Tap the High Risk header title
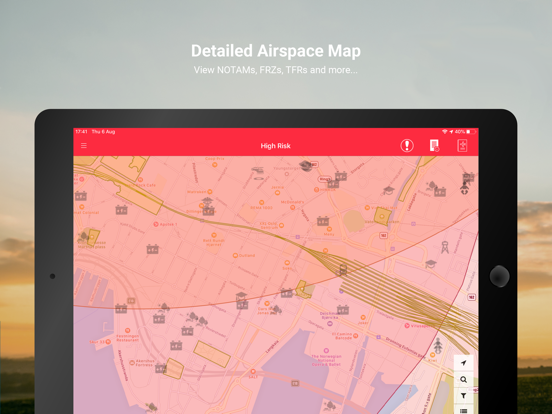This screenshot has width=552, height=414. [x=275, y=146]
